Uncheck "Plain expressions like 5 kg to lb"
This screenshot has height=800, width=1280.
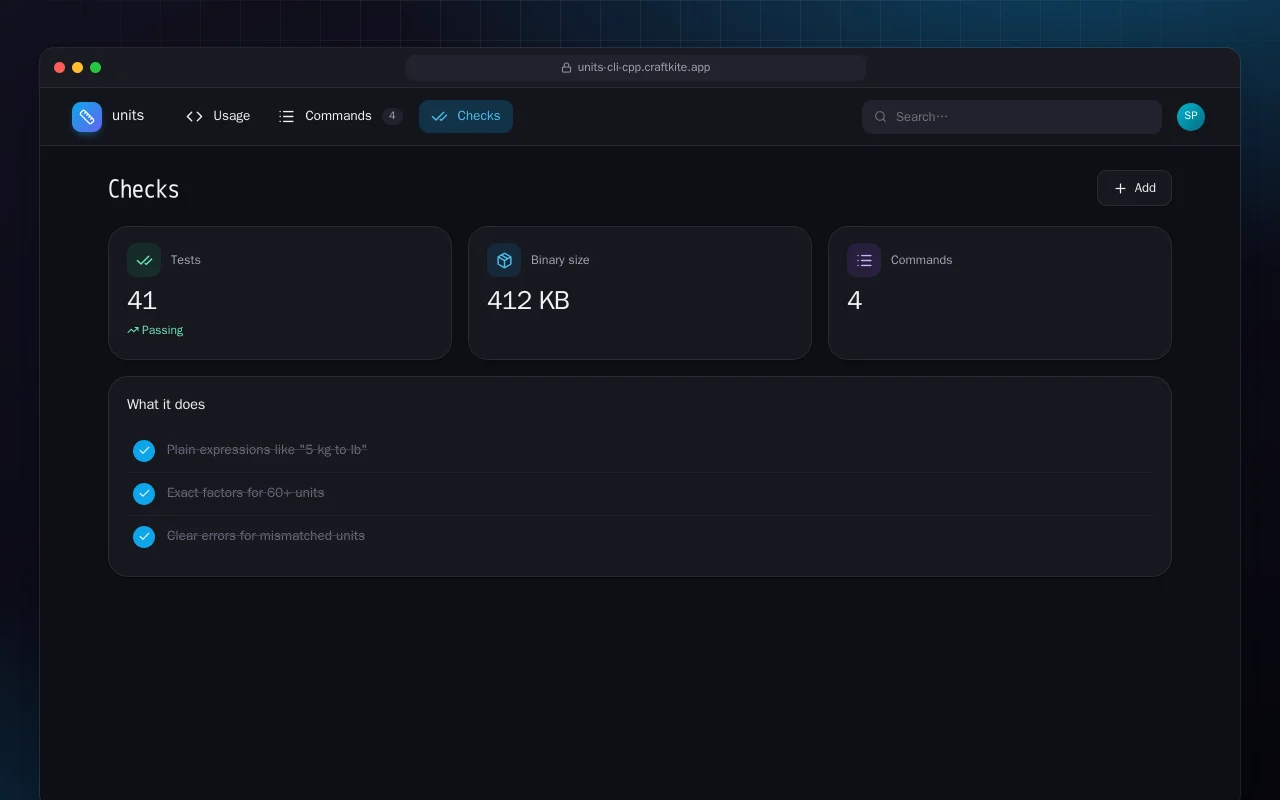pyautogui.click(x=144, y=451)
